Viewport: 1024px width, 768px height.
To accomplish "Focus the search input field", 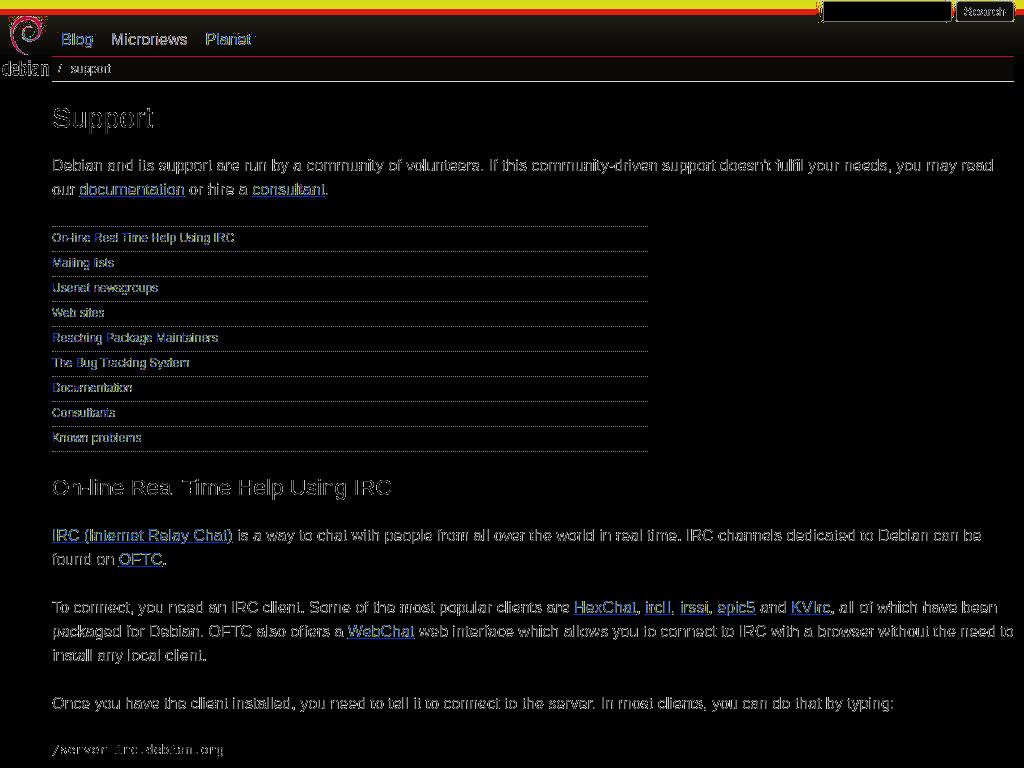I will coord(887,12).
